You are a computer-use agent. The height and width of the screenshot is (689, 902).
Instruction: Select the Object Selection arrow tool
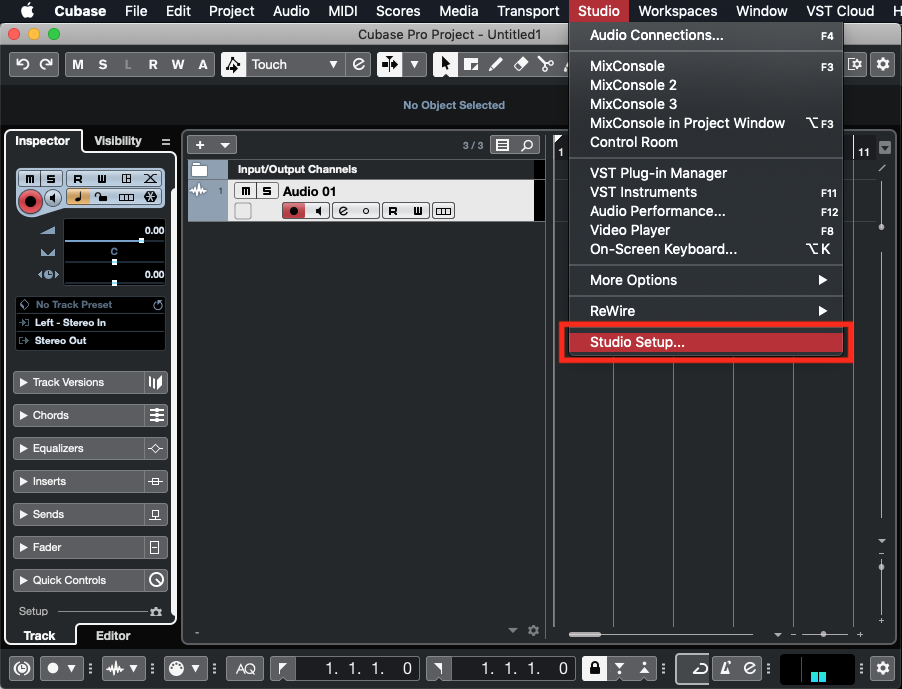click(x=445, y=64)
